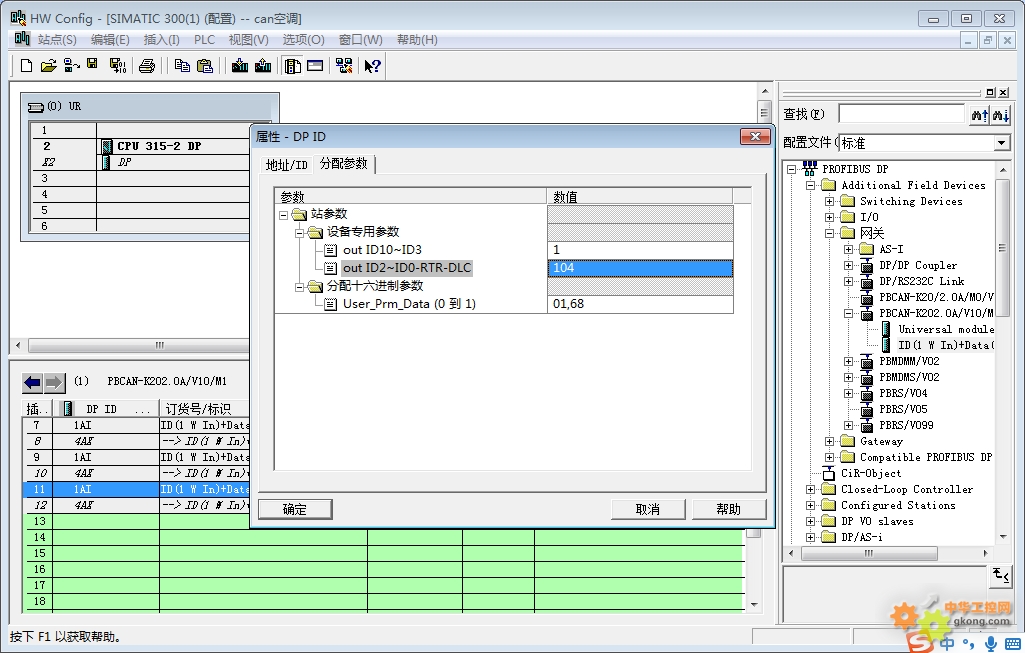Select Universal module in catalog tree

945,329
